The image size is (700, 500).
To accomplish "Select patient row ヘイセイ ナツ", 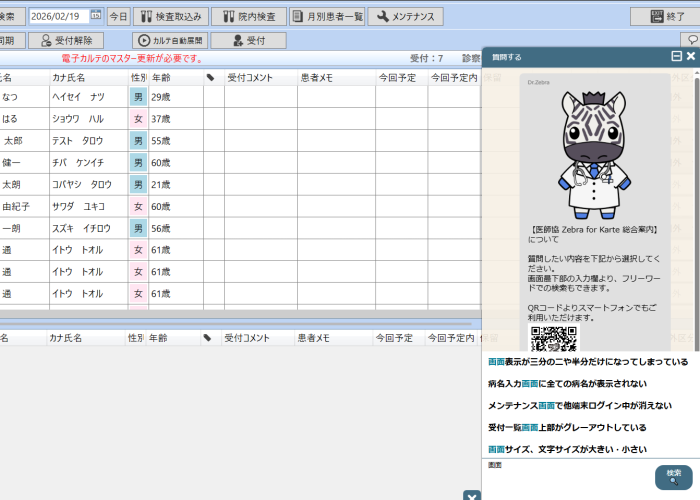I will [241, 97].
